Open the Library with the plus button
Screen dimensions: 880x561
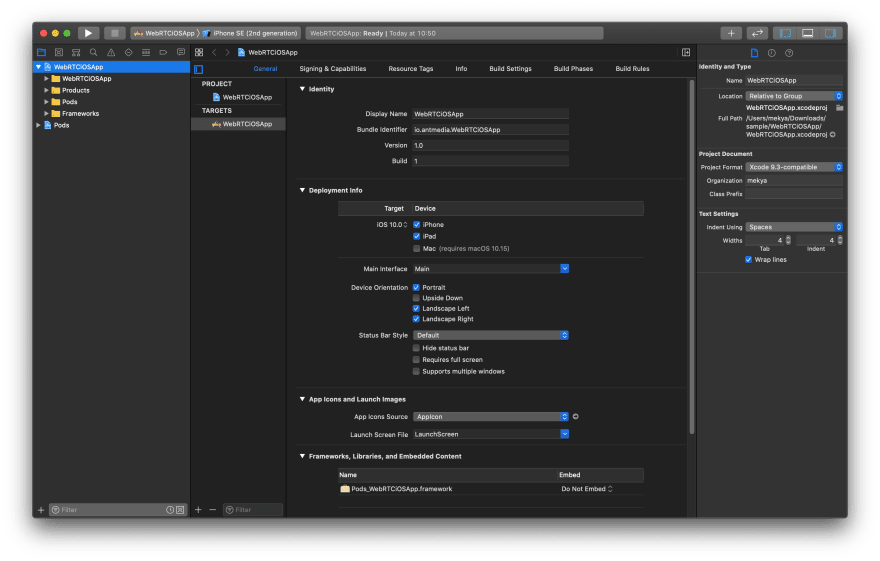click(731, 33)
